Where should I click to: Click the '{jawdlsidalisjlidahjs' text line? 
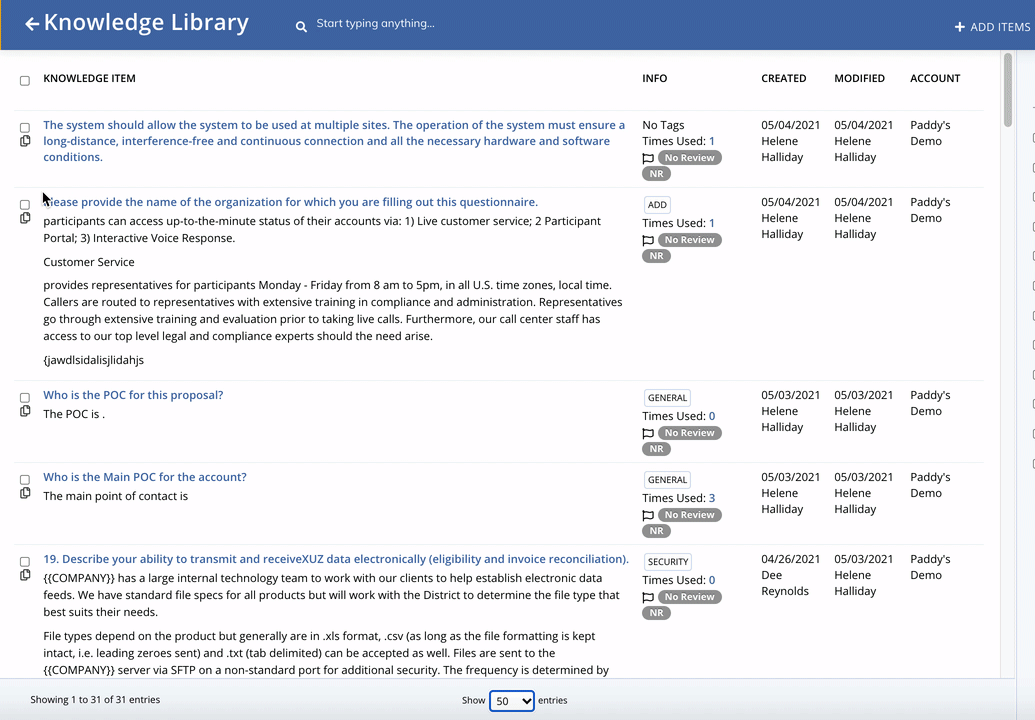[93, 360]
